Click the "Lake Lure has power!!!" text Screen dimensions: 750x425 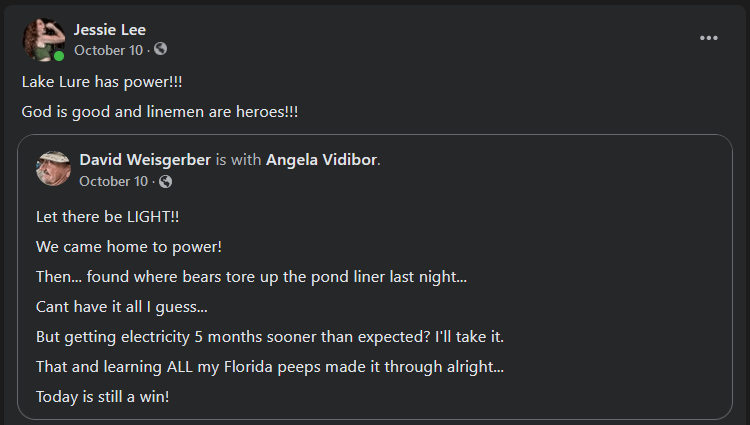(101, 82)
